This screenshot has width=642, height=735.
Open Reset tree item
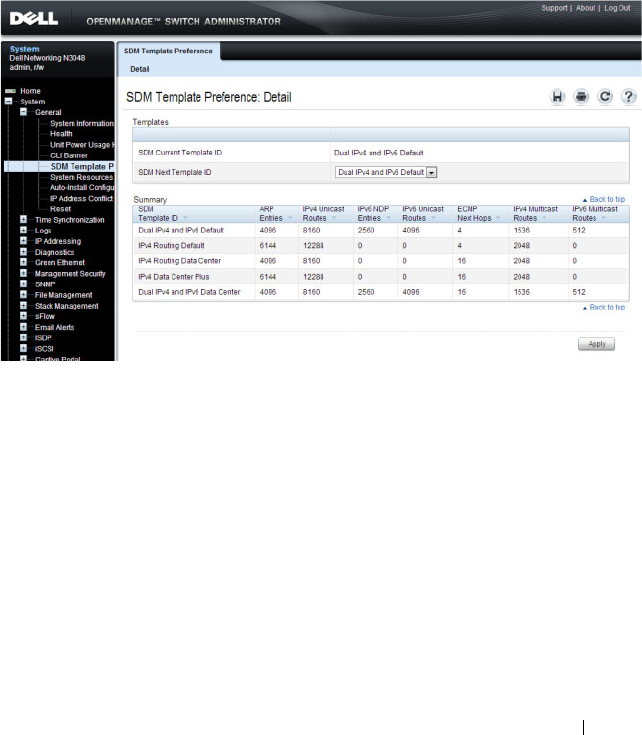(x=60, y=209)
